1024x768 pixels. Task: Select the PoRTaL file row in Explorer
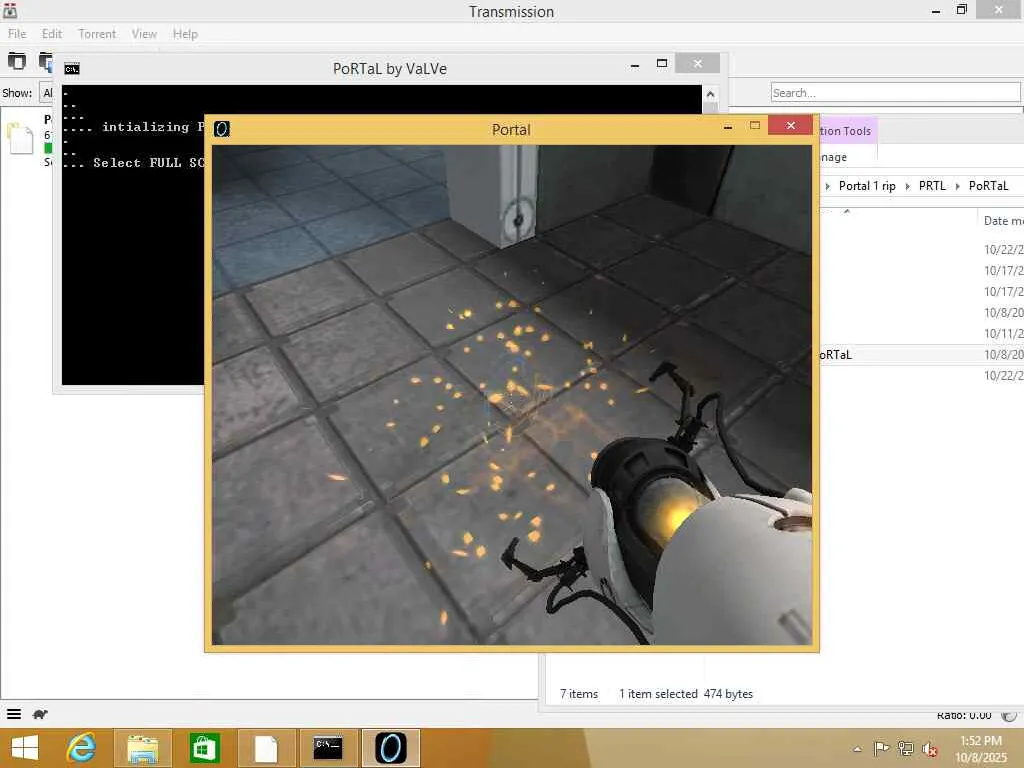pos(921,355)
